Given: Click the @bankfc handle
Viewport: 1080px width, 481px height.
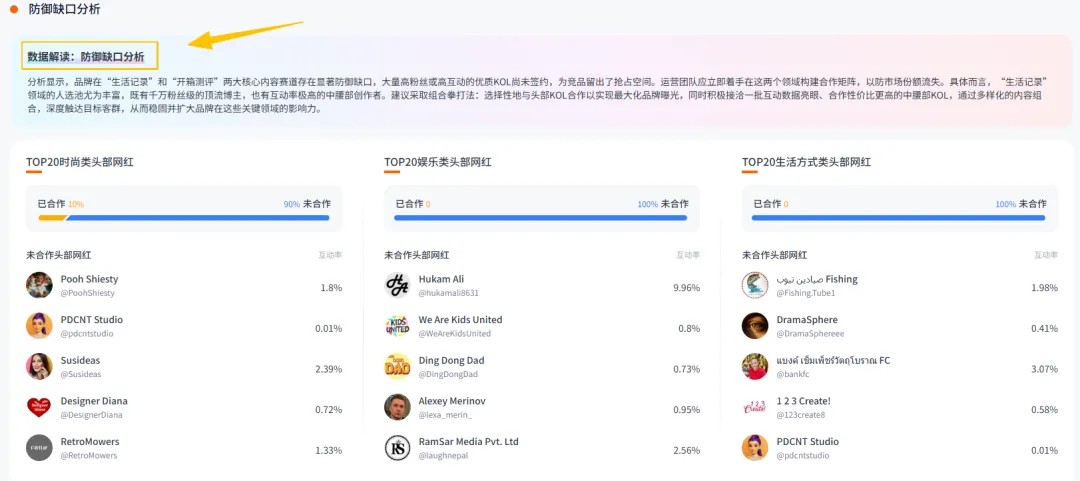Looking at the screenshot, I should [793, 374].
